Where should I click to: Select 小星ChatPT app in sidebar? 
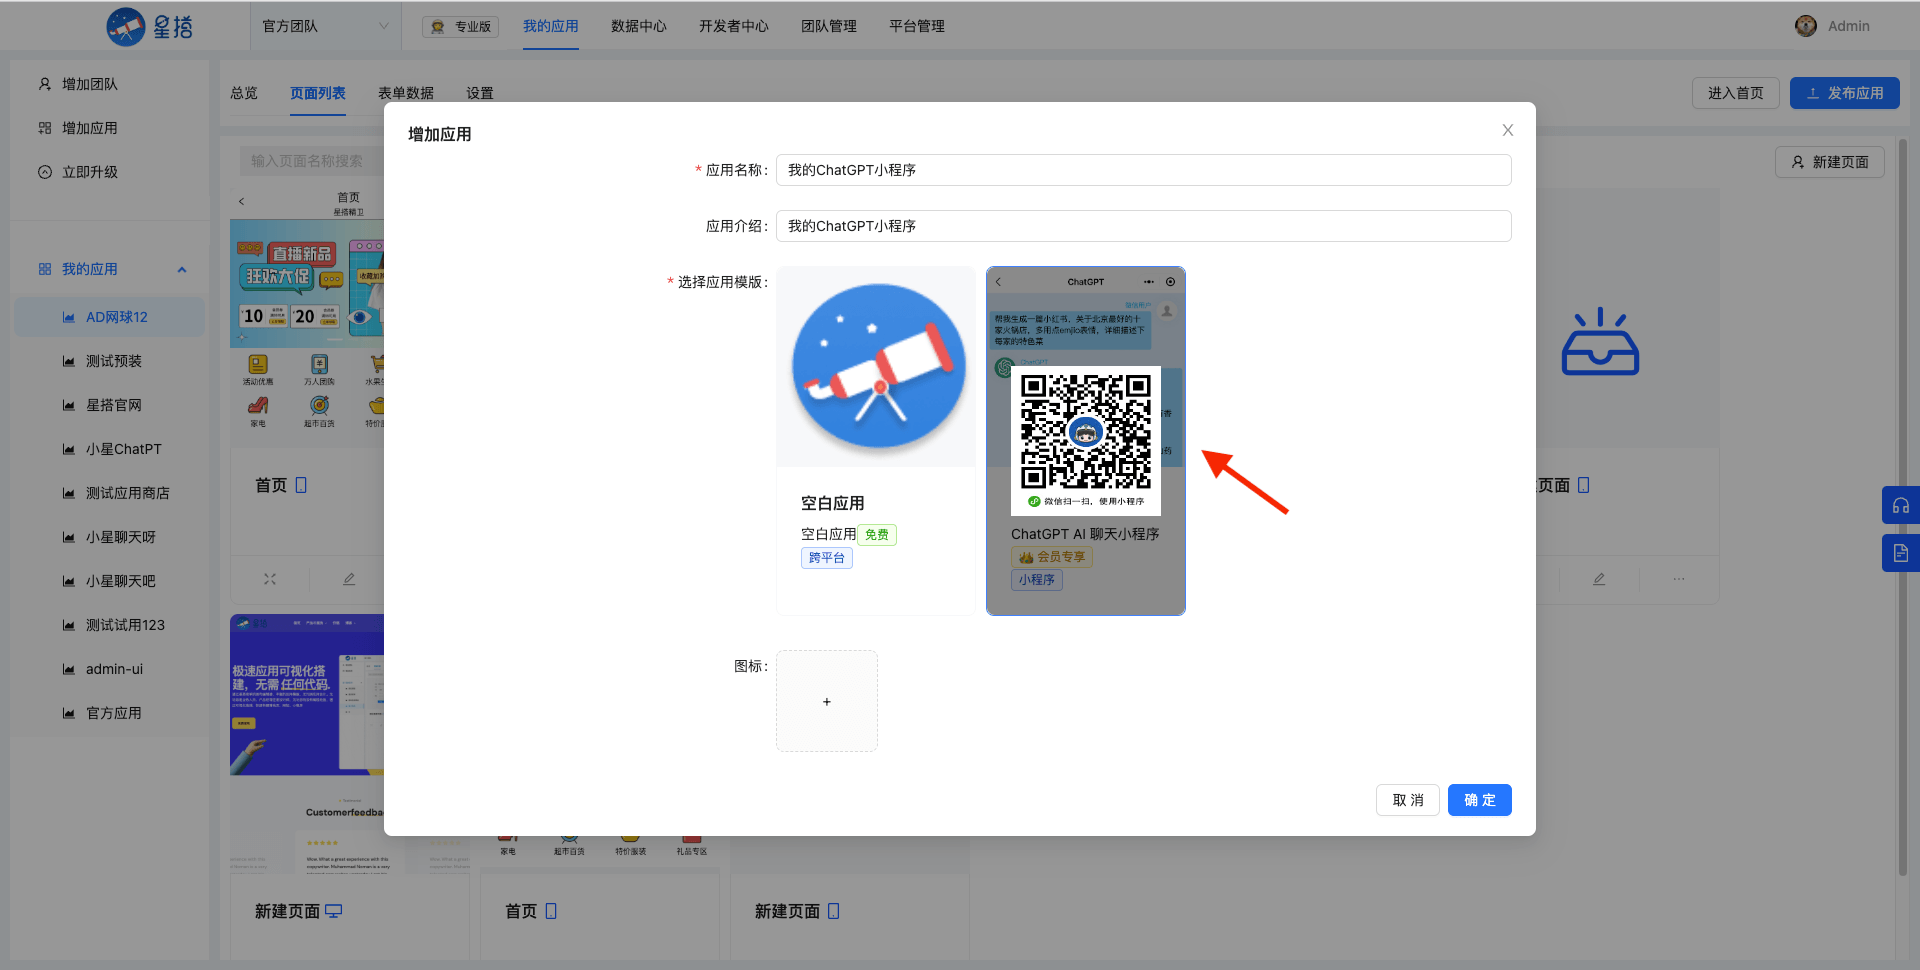pos(110,449)
